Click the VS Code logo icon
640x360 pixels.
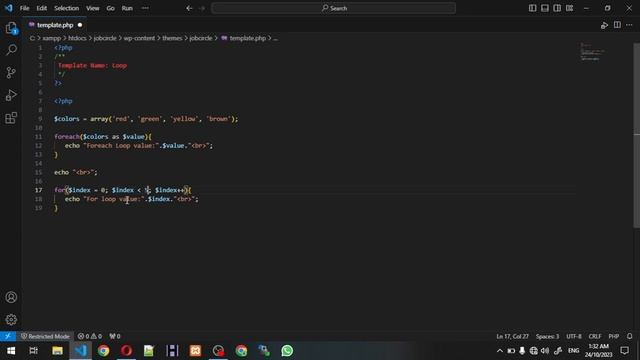(x=9, y=8)
